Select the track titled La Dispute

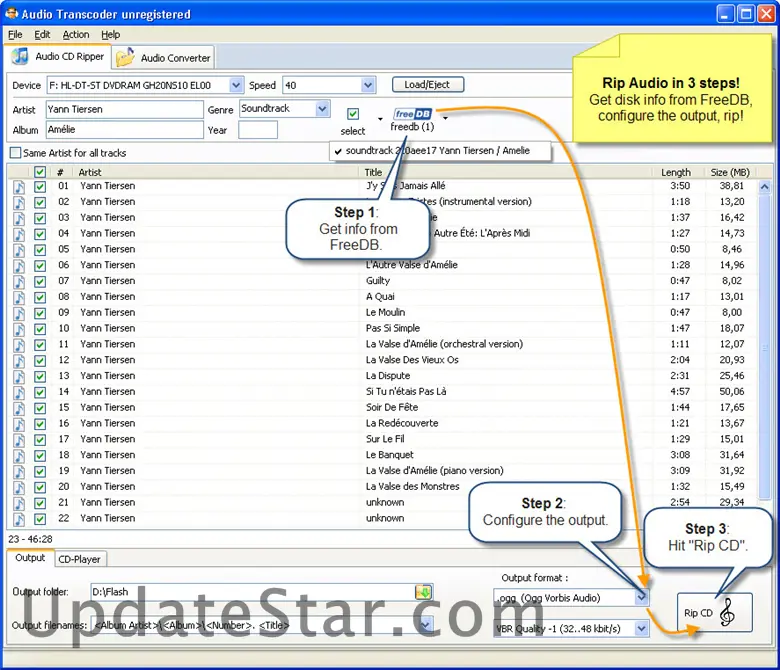tap(388, 376)
